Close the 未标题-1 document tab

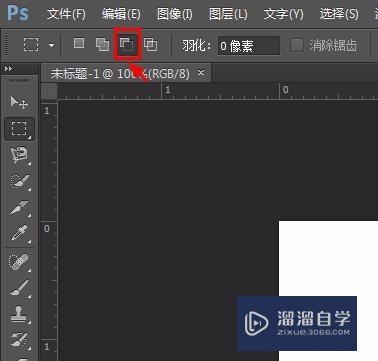tap(201, 72)
